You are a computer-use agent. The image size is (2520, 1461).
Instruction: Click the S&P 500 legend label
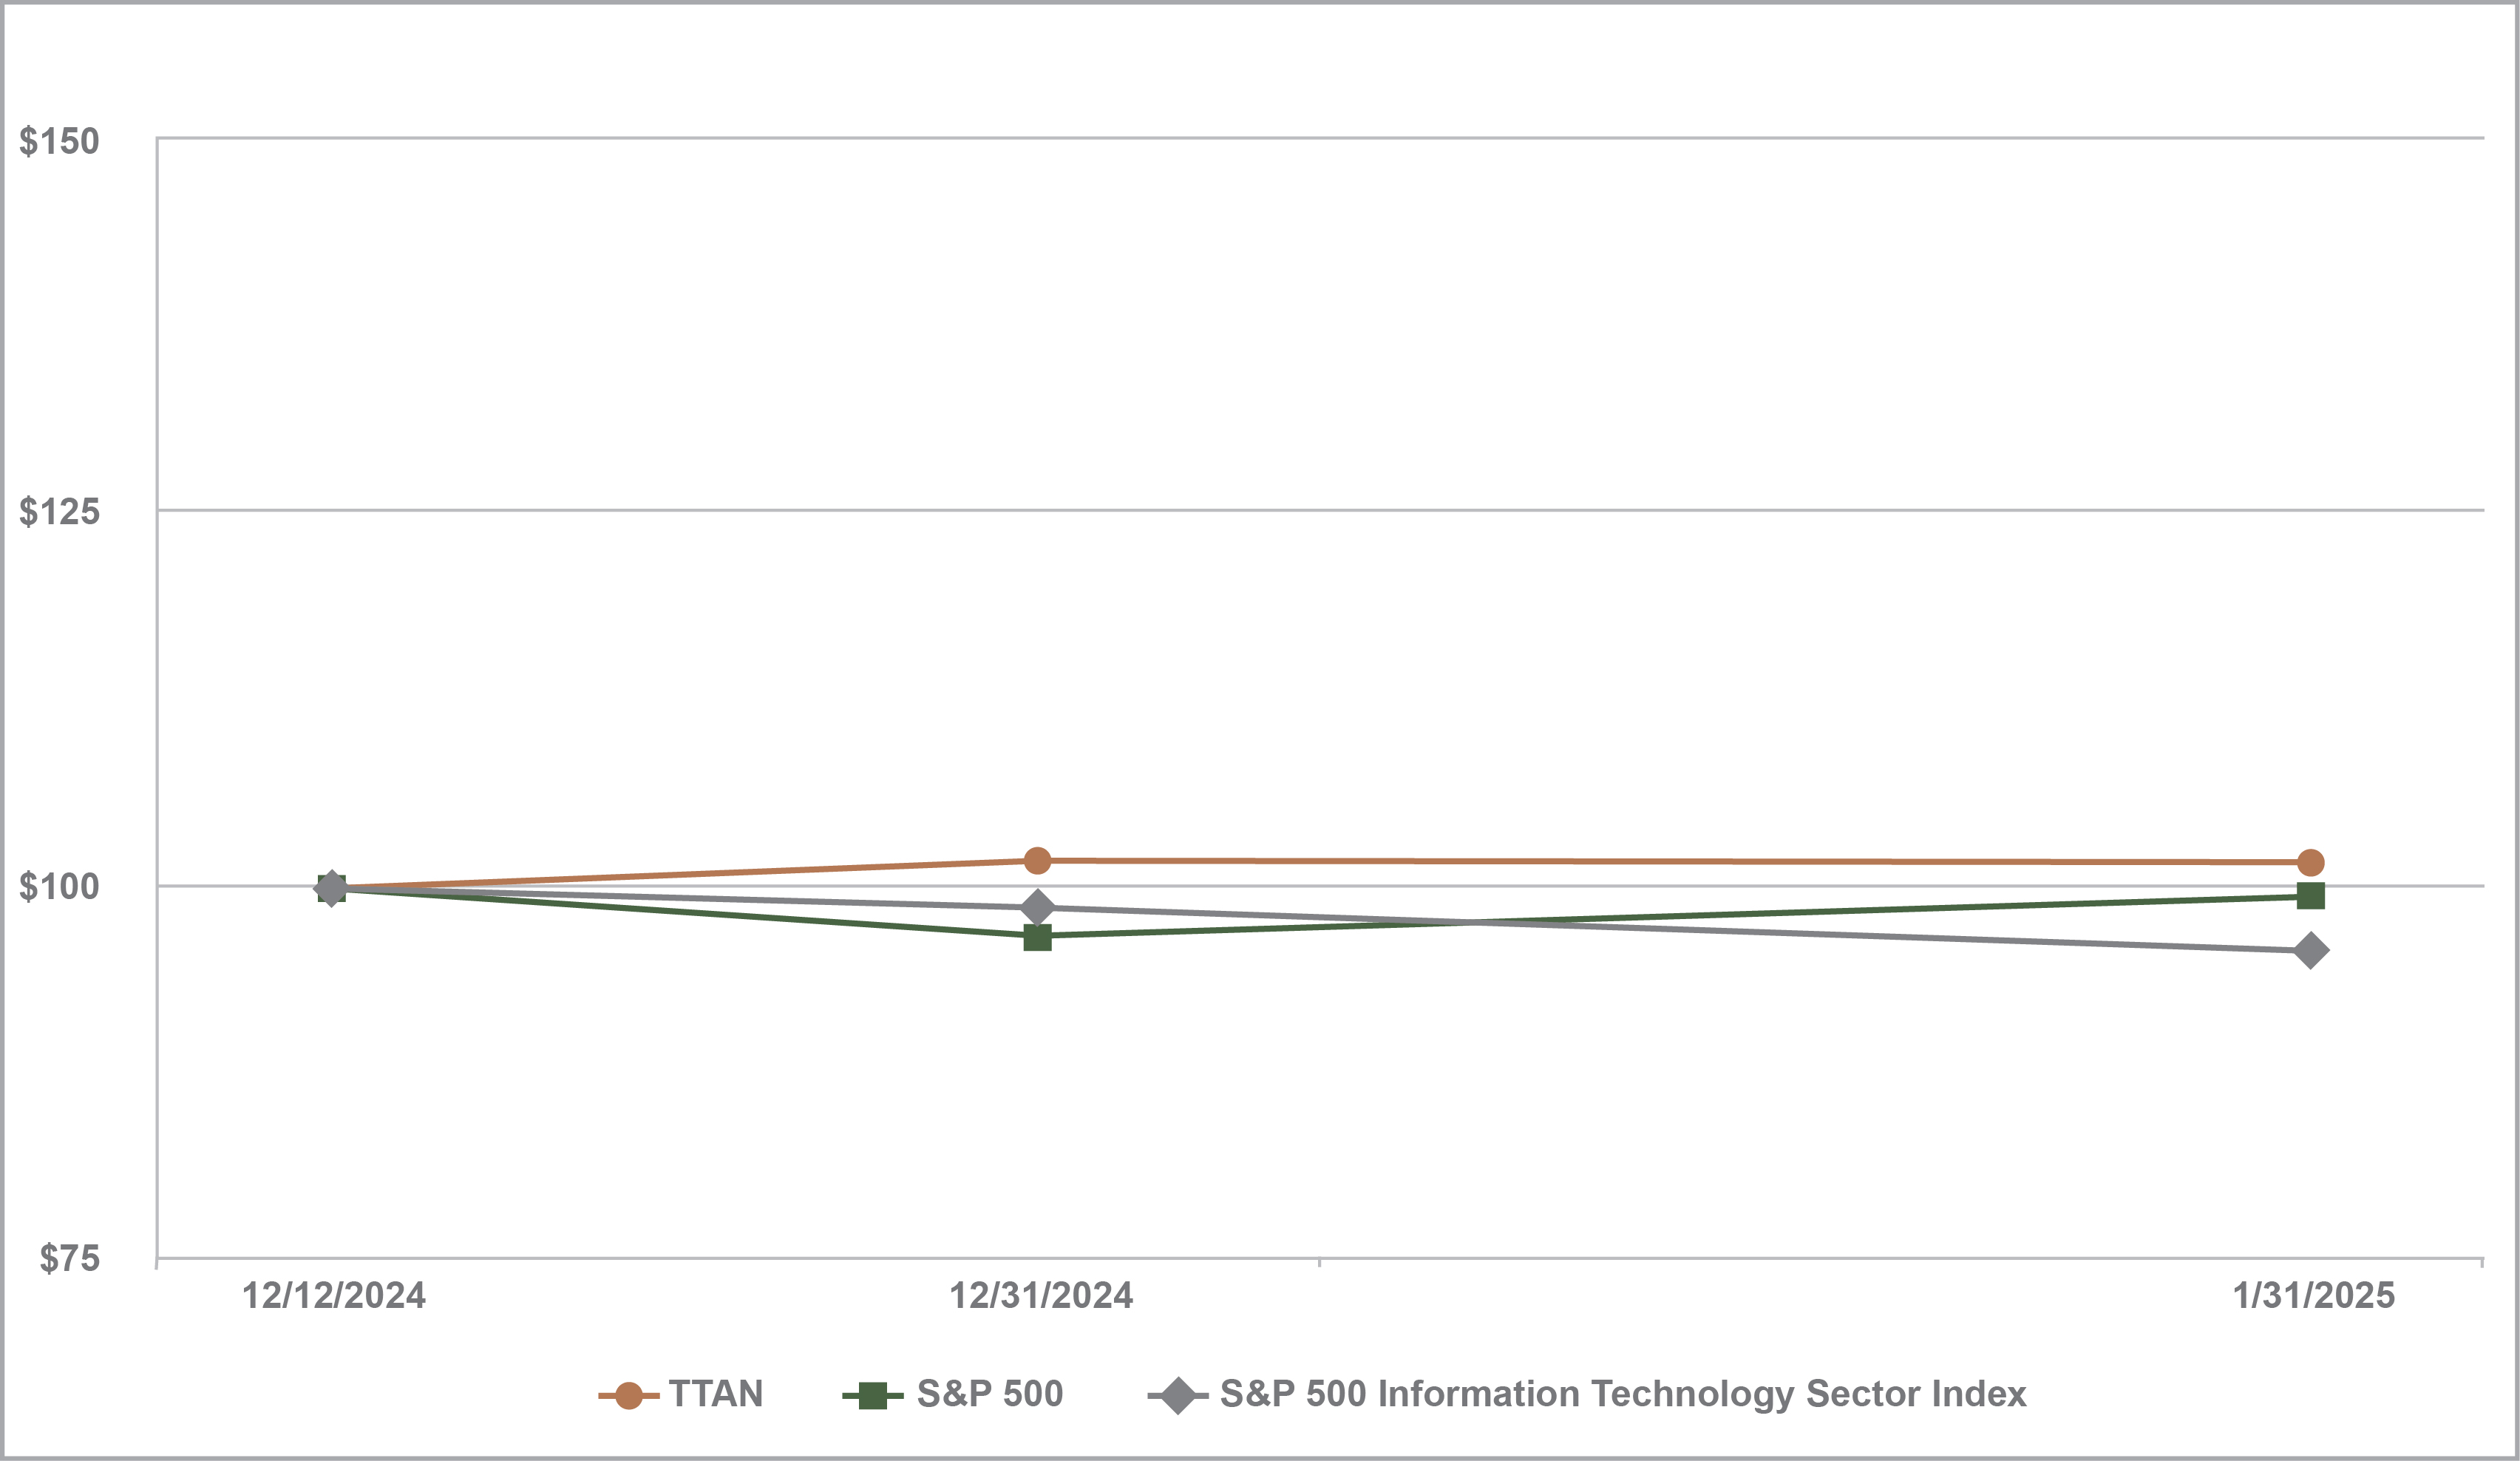click(989, 1394)
